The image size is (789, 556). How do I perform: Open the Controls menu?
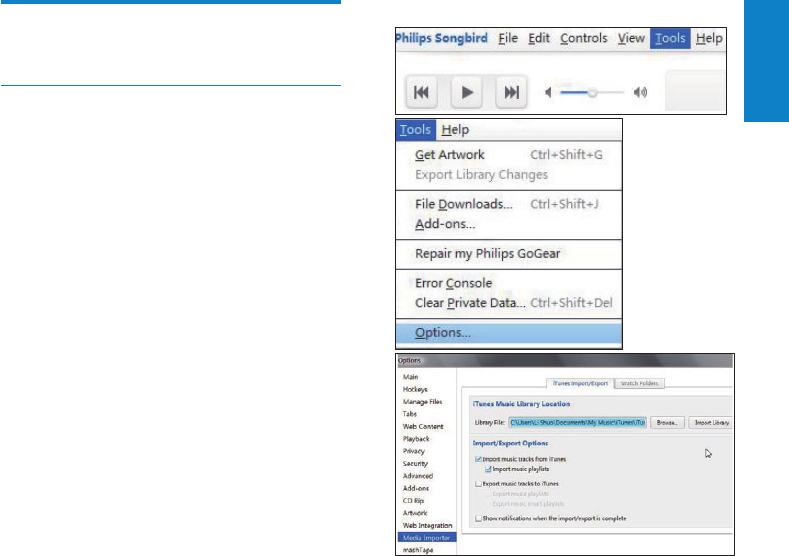[584, 38]
